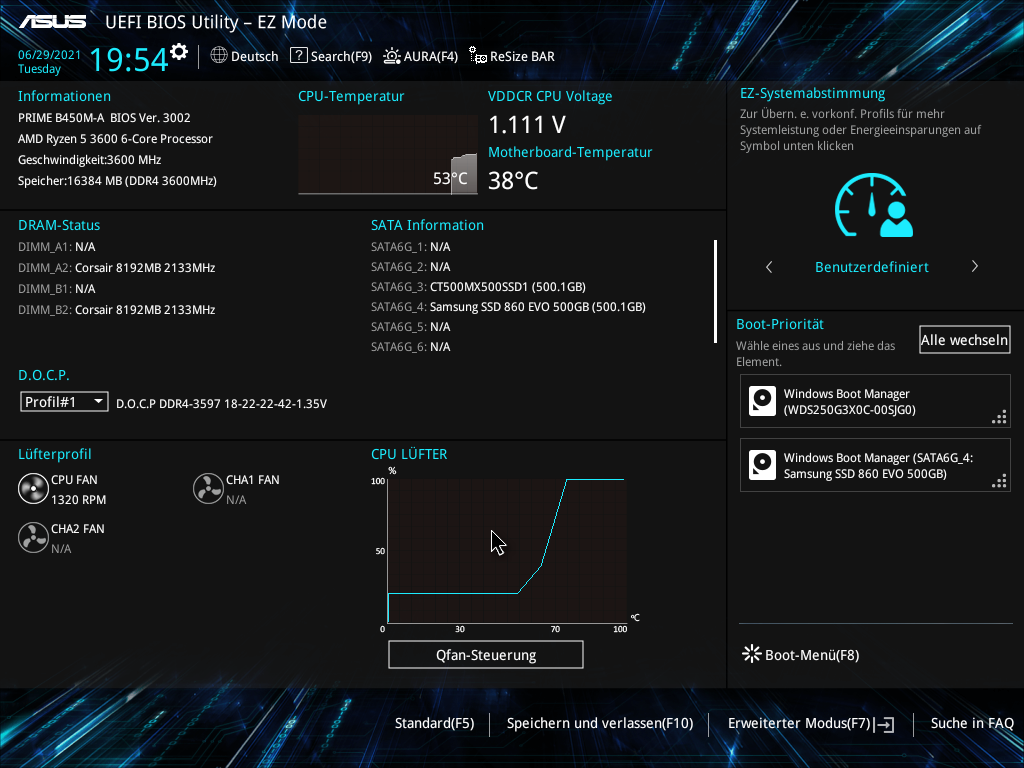The width and height of the screenshot is (1024, 768).
Task: Click the globe language icon
Action: click(219, 56)
